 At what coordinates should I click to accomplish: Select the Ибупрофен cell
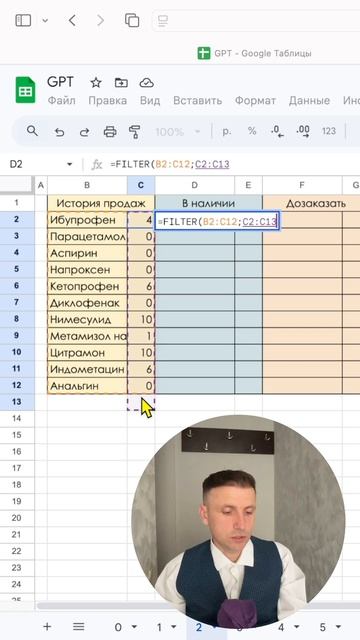pyautogui.click(x=87, y=220)
